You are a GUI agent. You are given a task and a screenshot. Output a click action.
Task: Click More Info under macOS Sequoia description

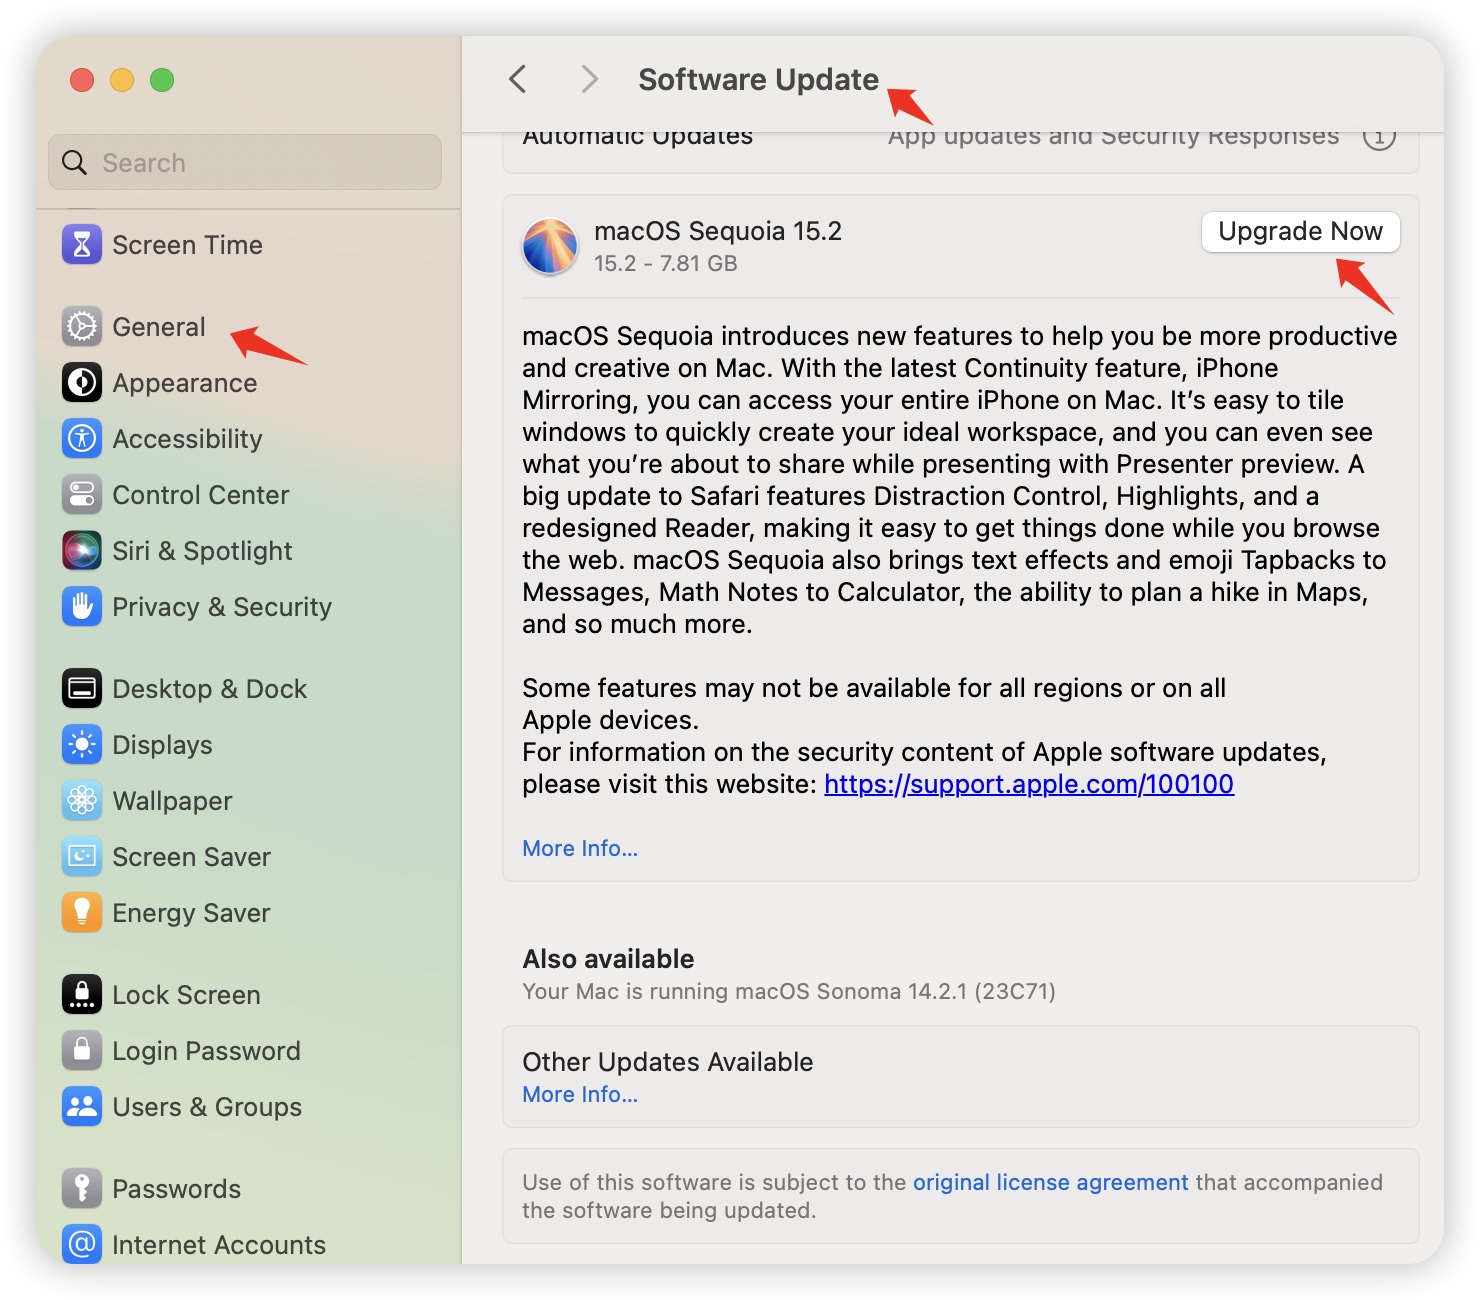pos(580,848)
